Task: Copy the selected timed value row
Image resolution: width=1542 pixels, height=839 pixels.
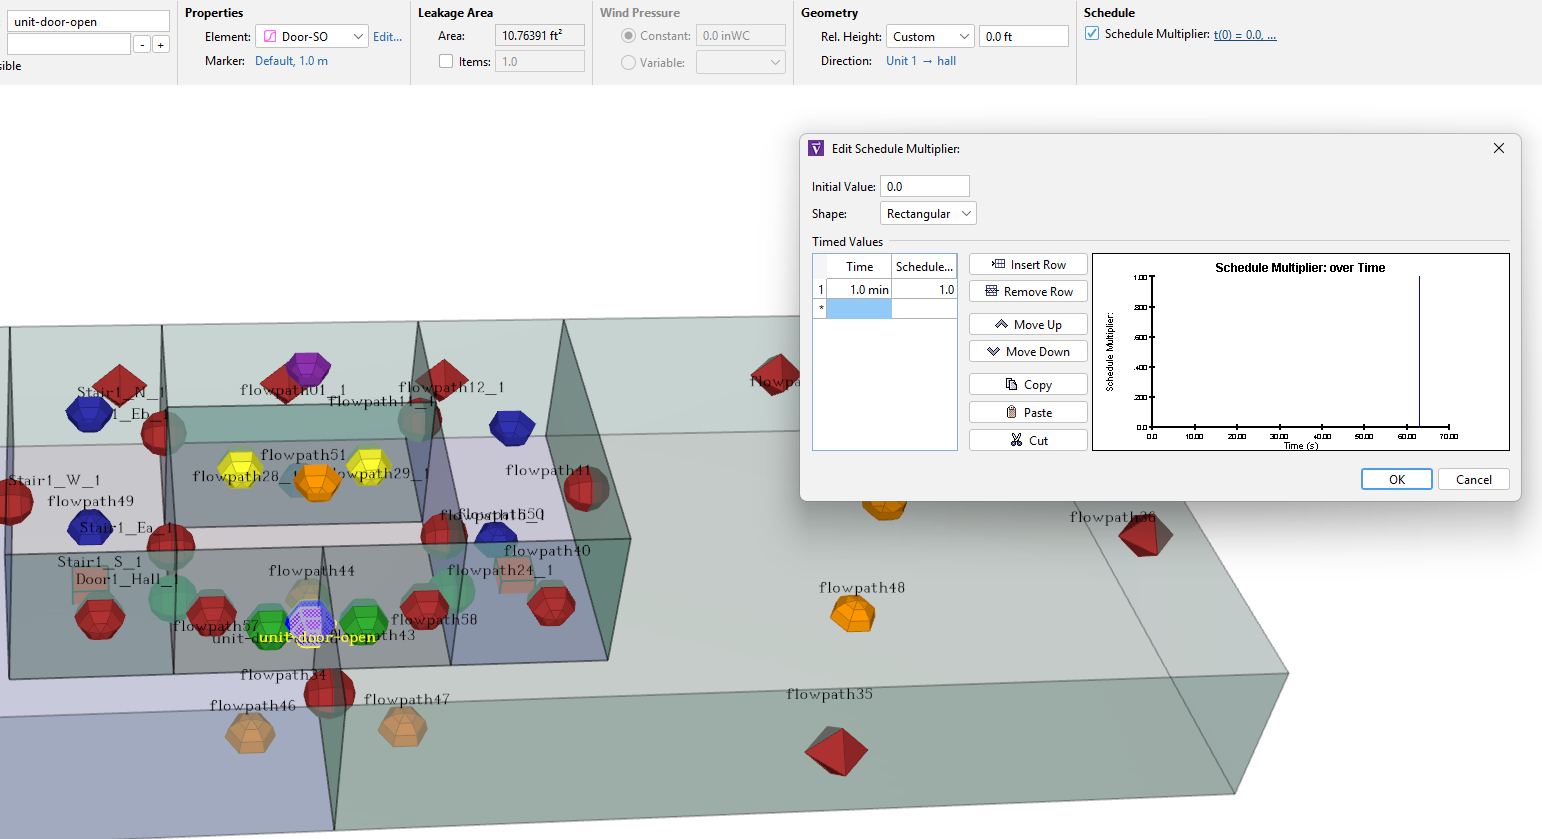Action: [x=1027, y=385]
